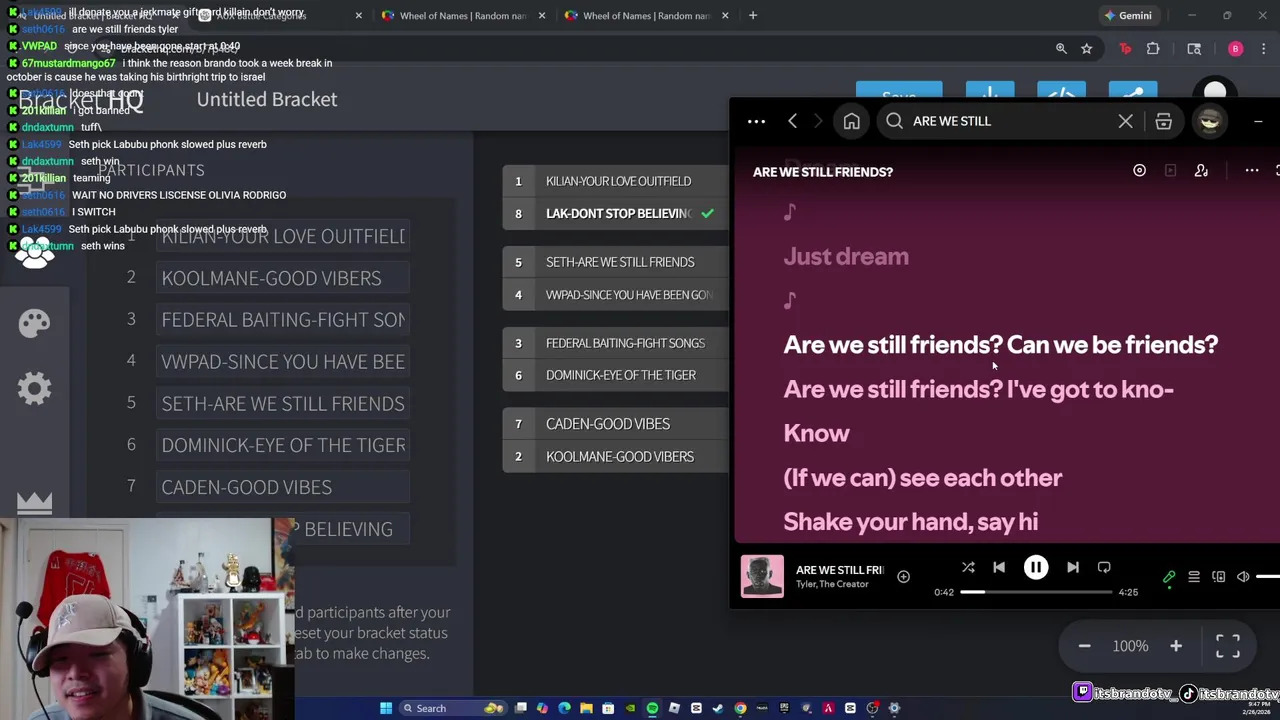Skip to next track in Spotify
Screen dimensions: 1280x720
(x=1072, y=567)
